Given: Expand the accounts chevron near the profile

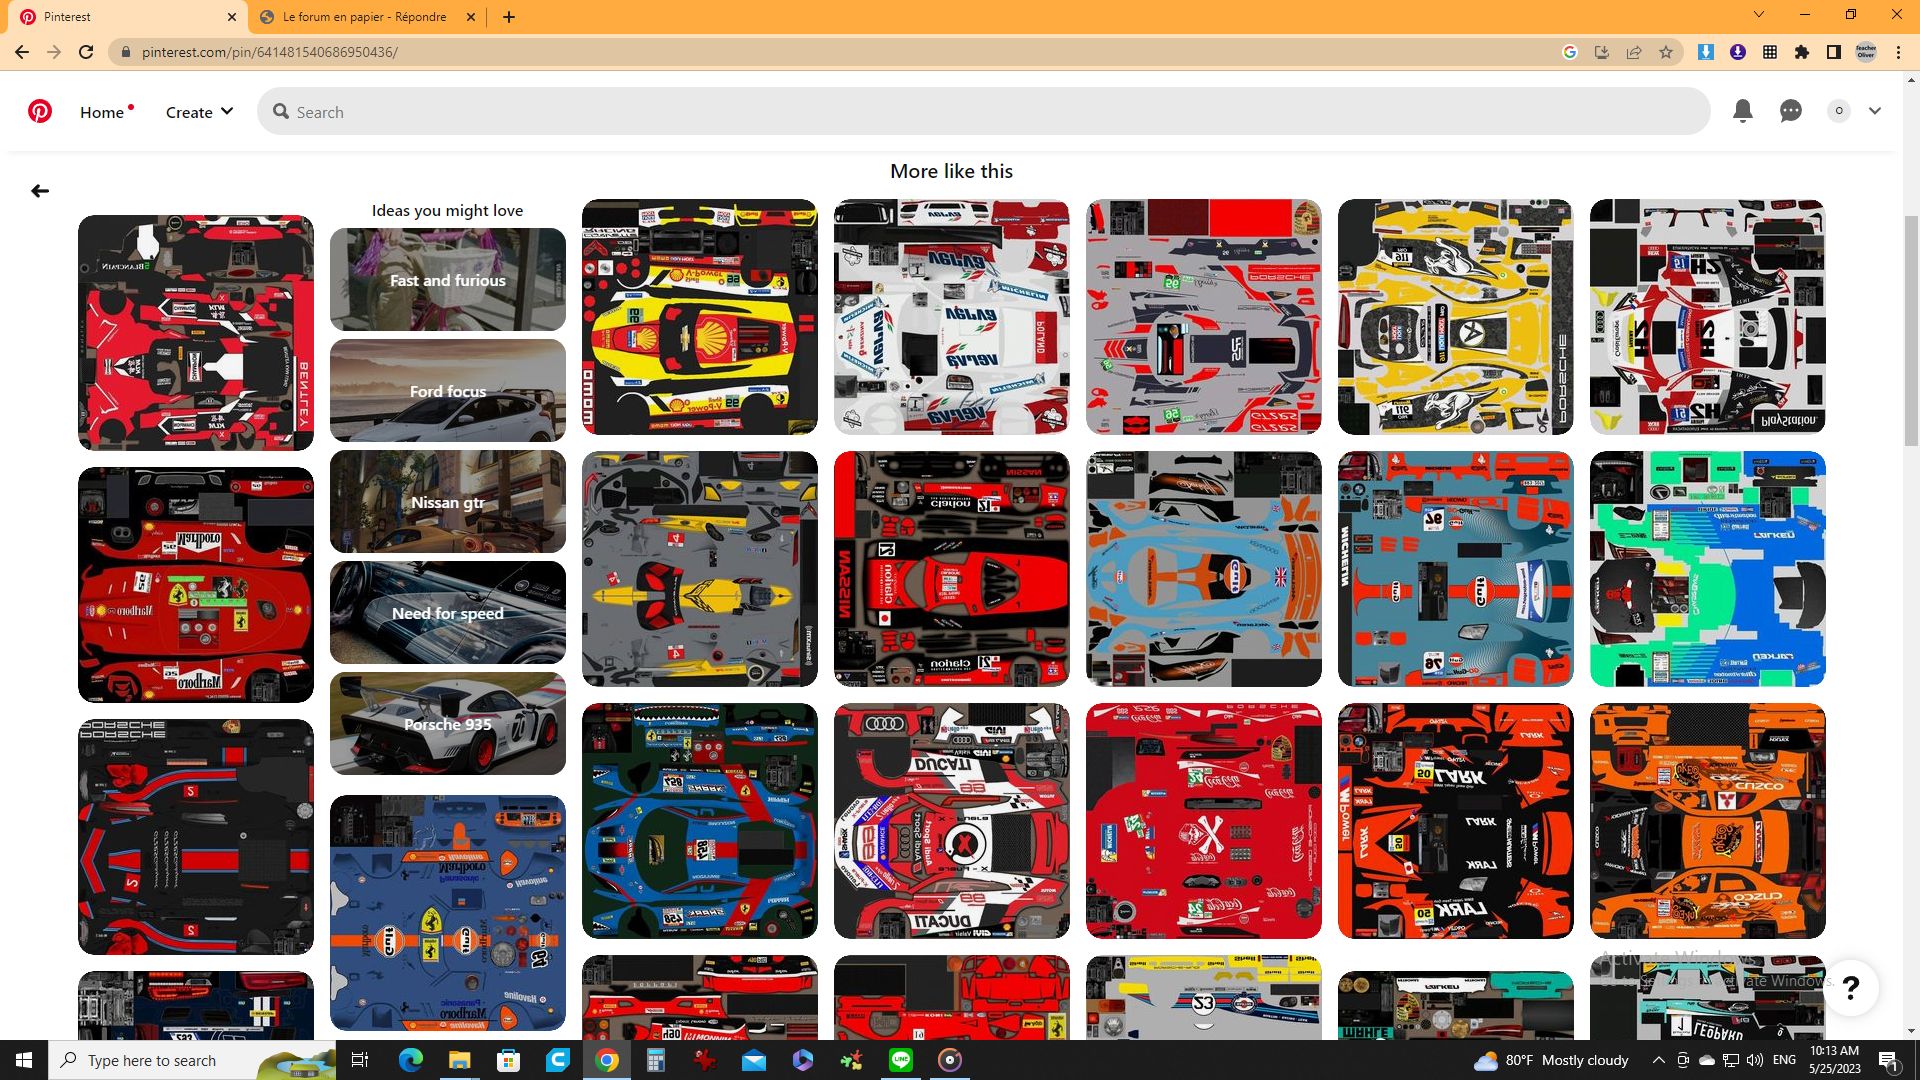Looking at the screenshot, I should 1875,111.
